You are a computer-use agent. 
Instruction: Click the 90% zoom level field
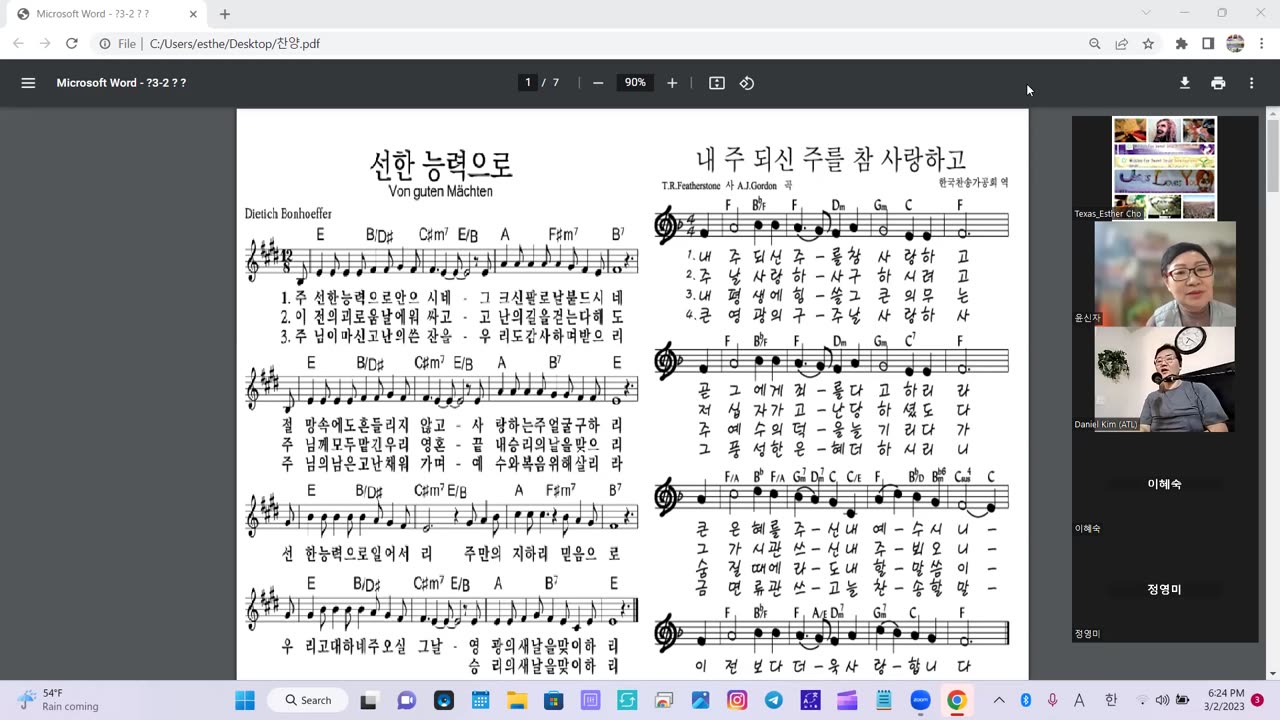click(635, 83)
